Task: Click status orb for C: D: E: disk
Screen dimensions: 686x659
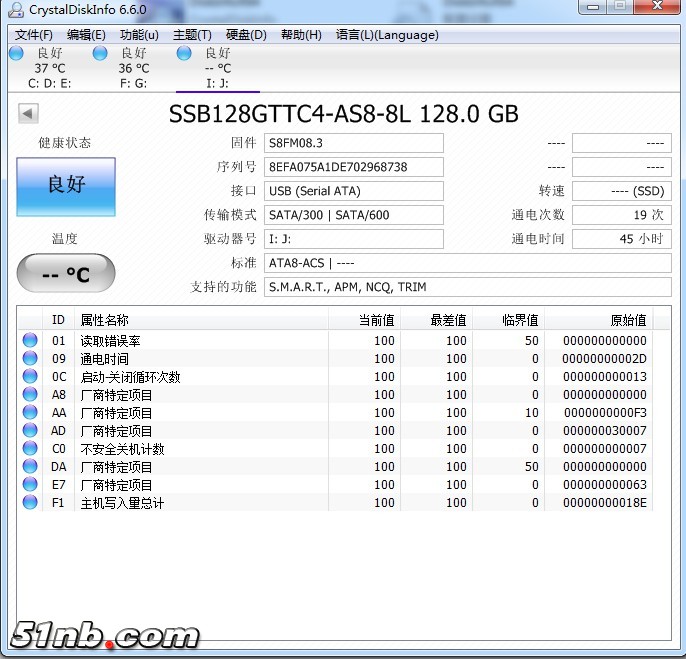Action: (16, 53)
